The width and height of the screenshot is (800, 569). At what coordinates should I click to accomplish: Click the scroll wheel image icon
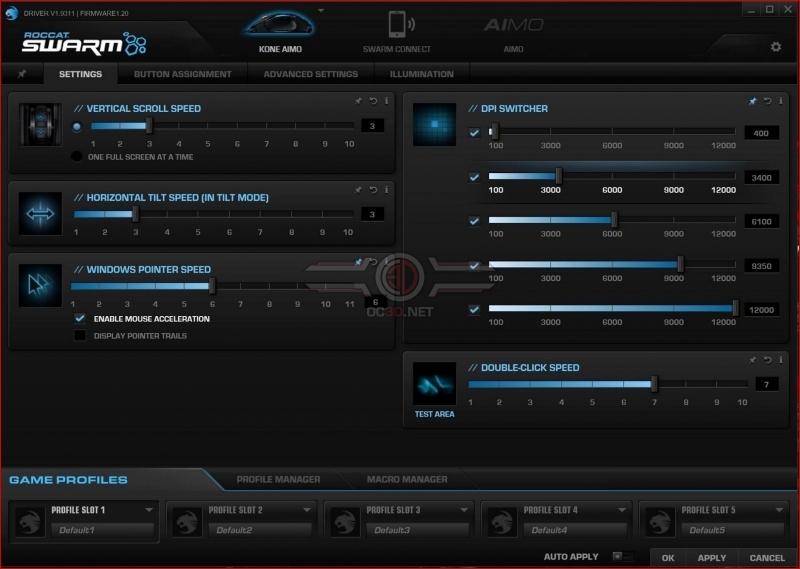point(40,125)
